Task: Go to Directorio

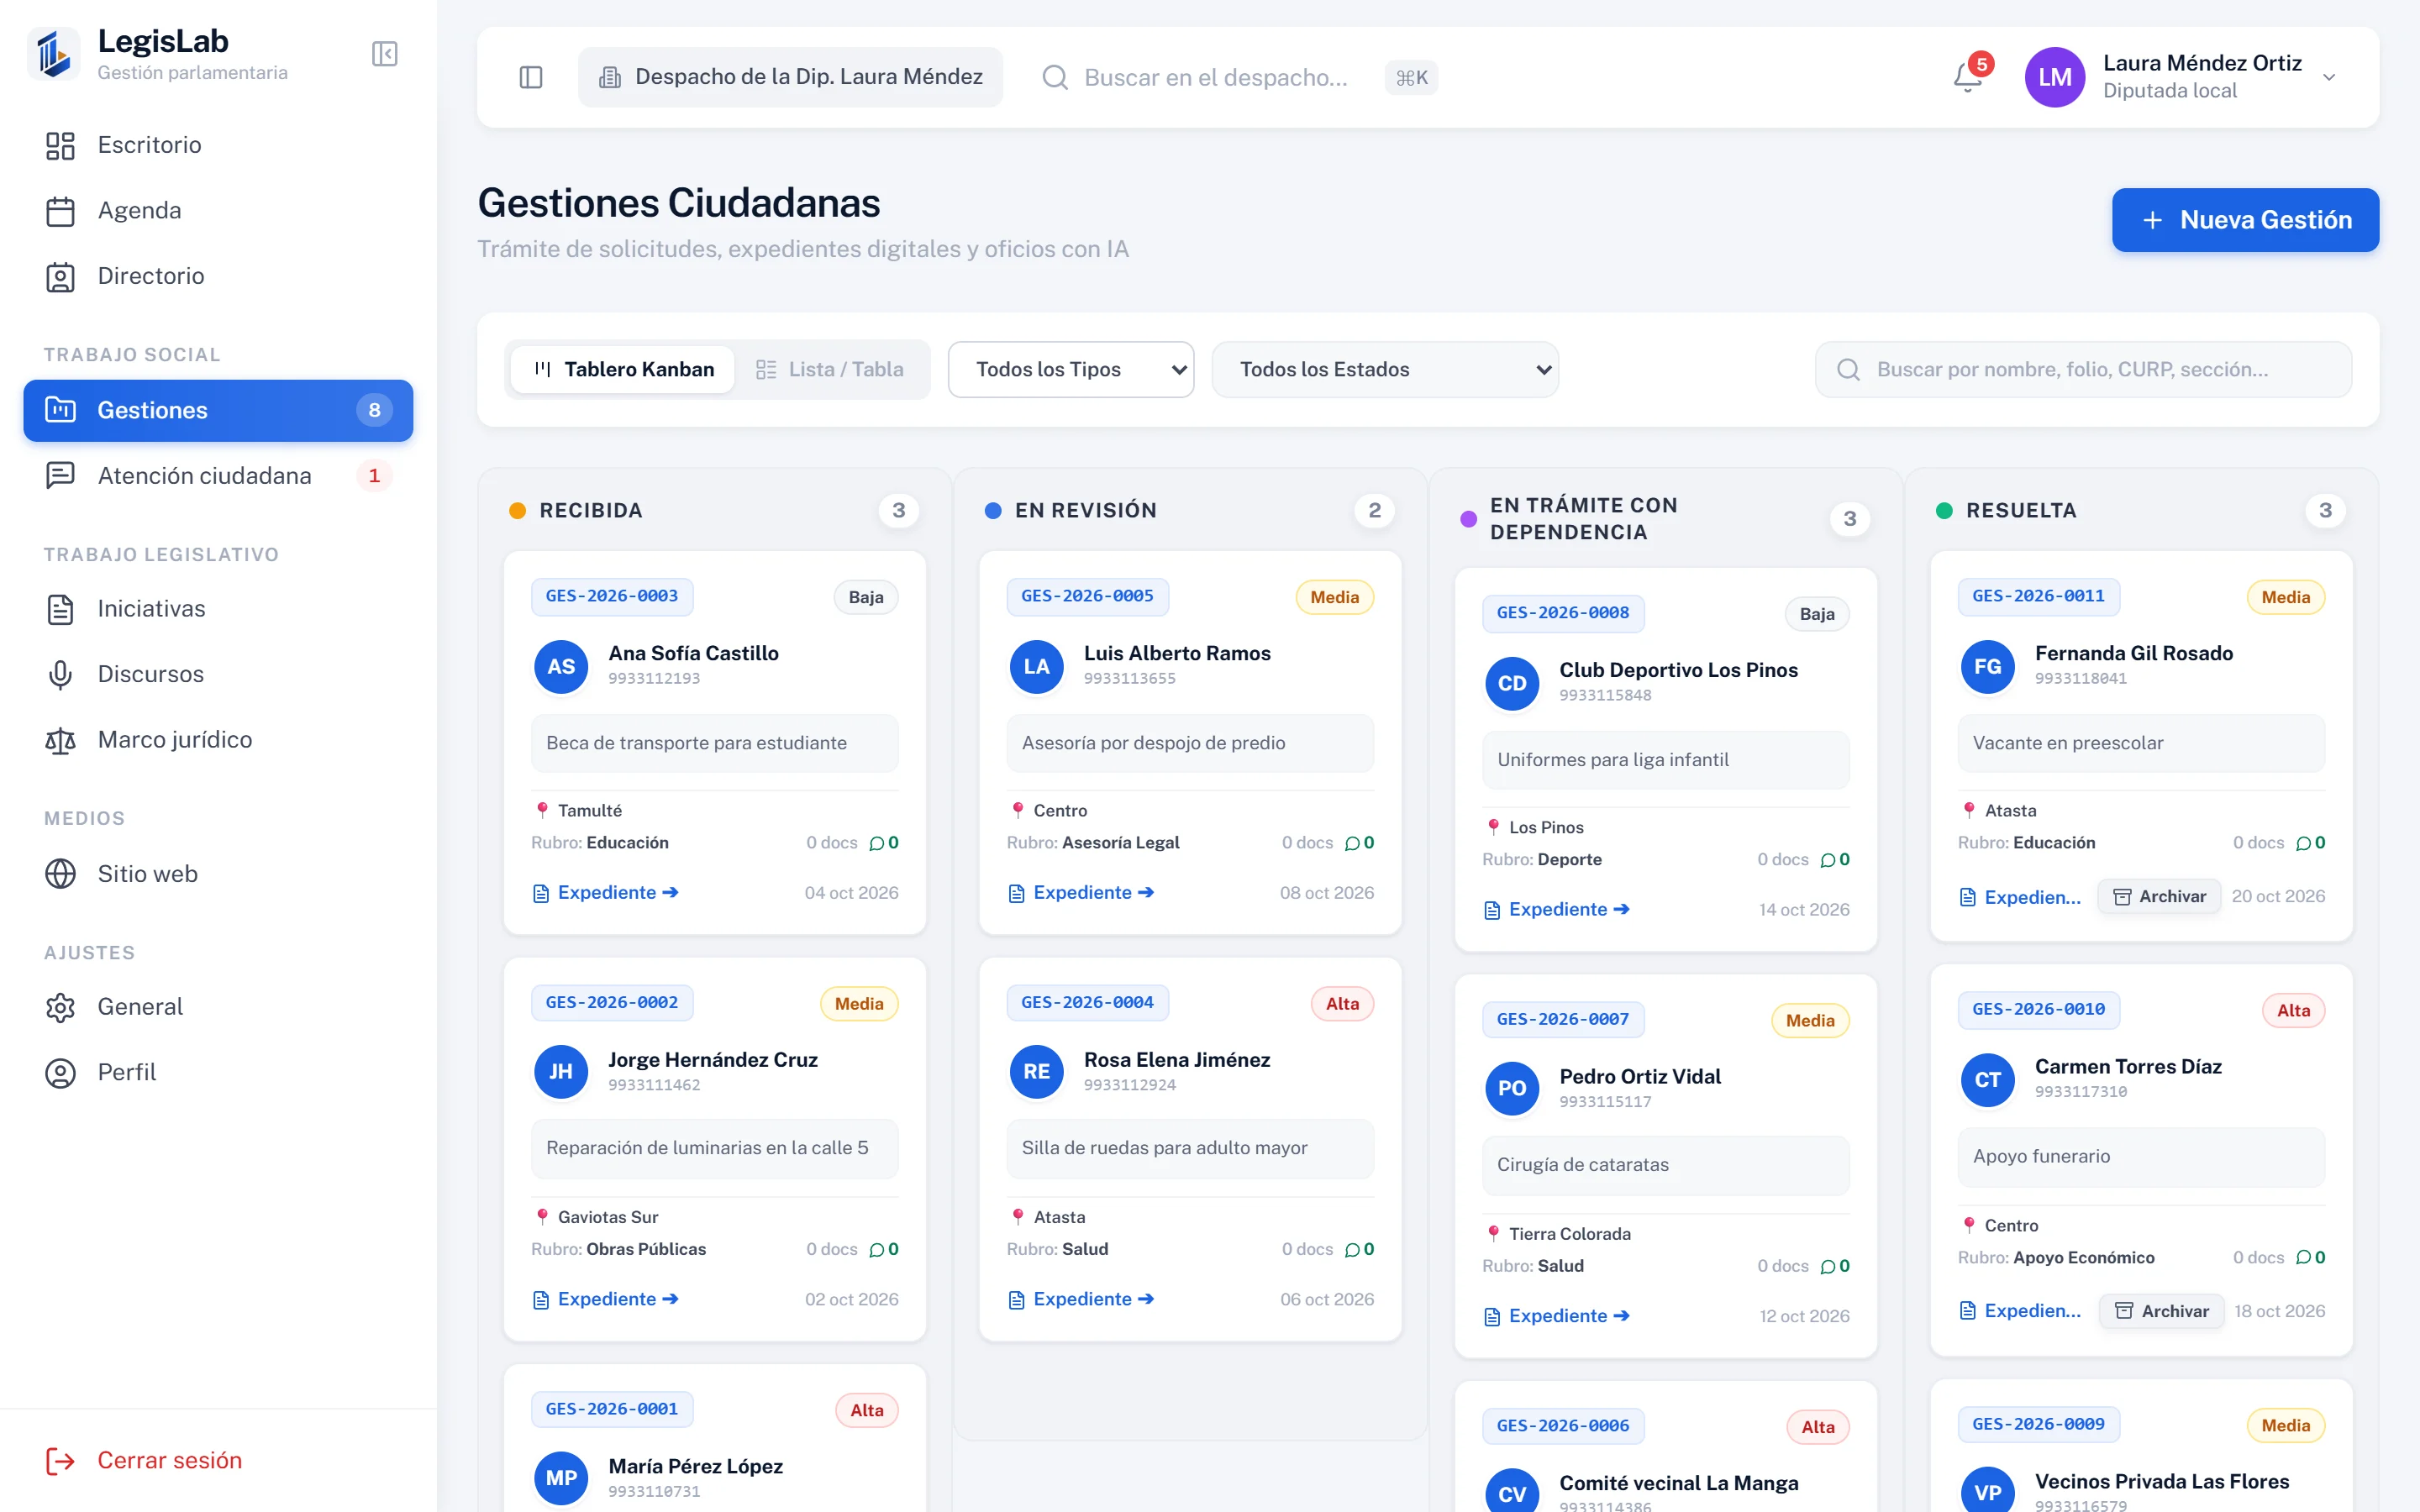Action: [x=218, y=276]
